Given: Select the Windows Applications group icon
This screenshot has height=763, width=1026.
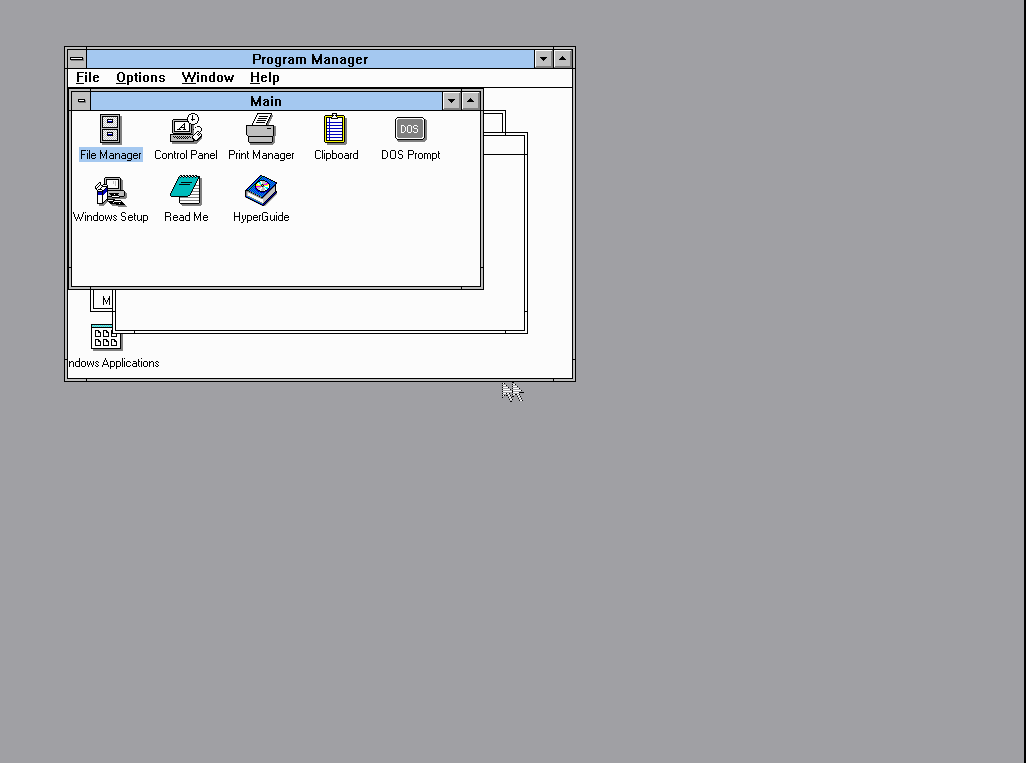Looking at the screenshot, I should [105, 337].
